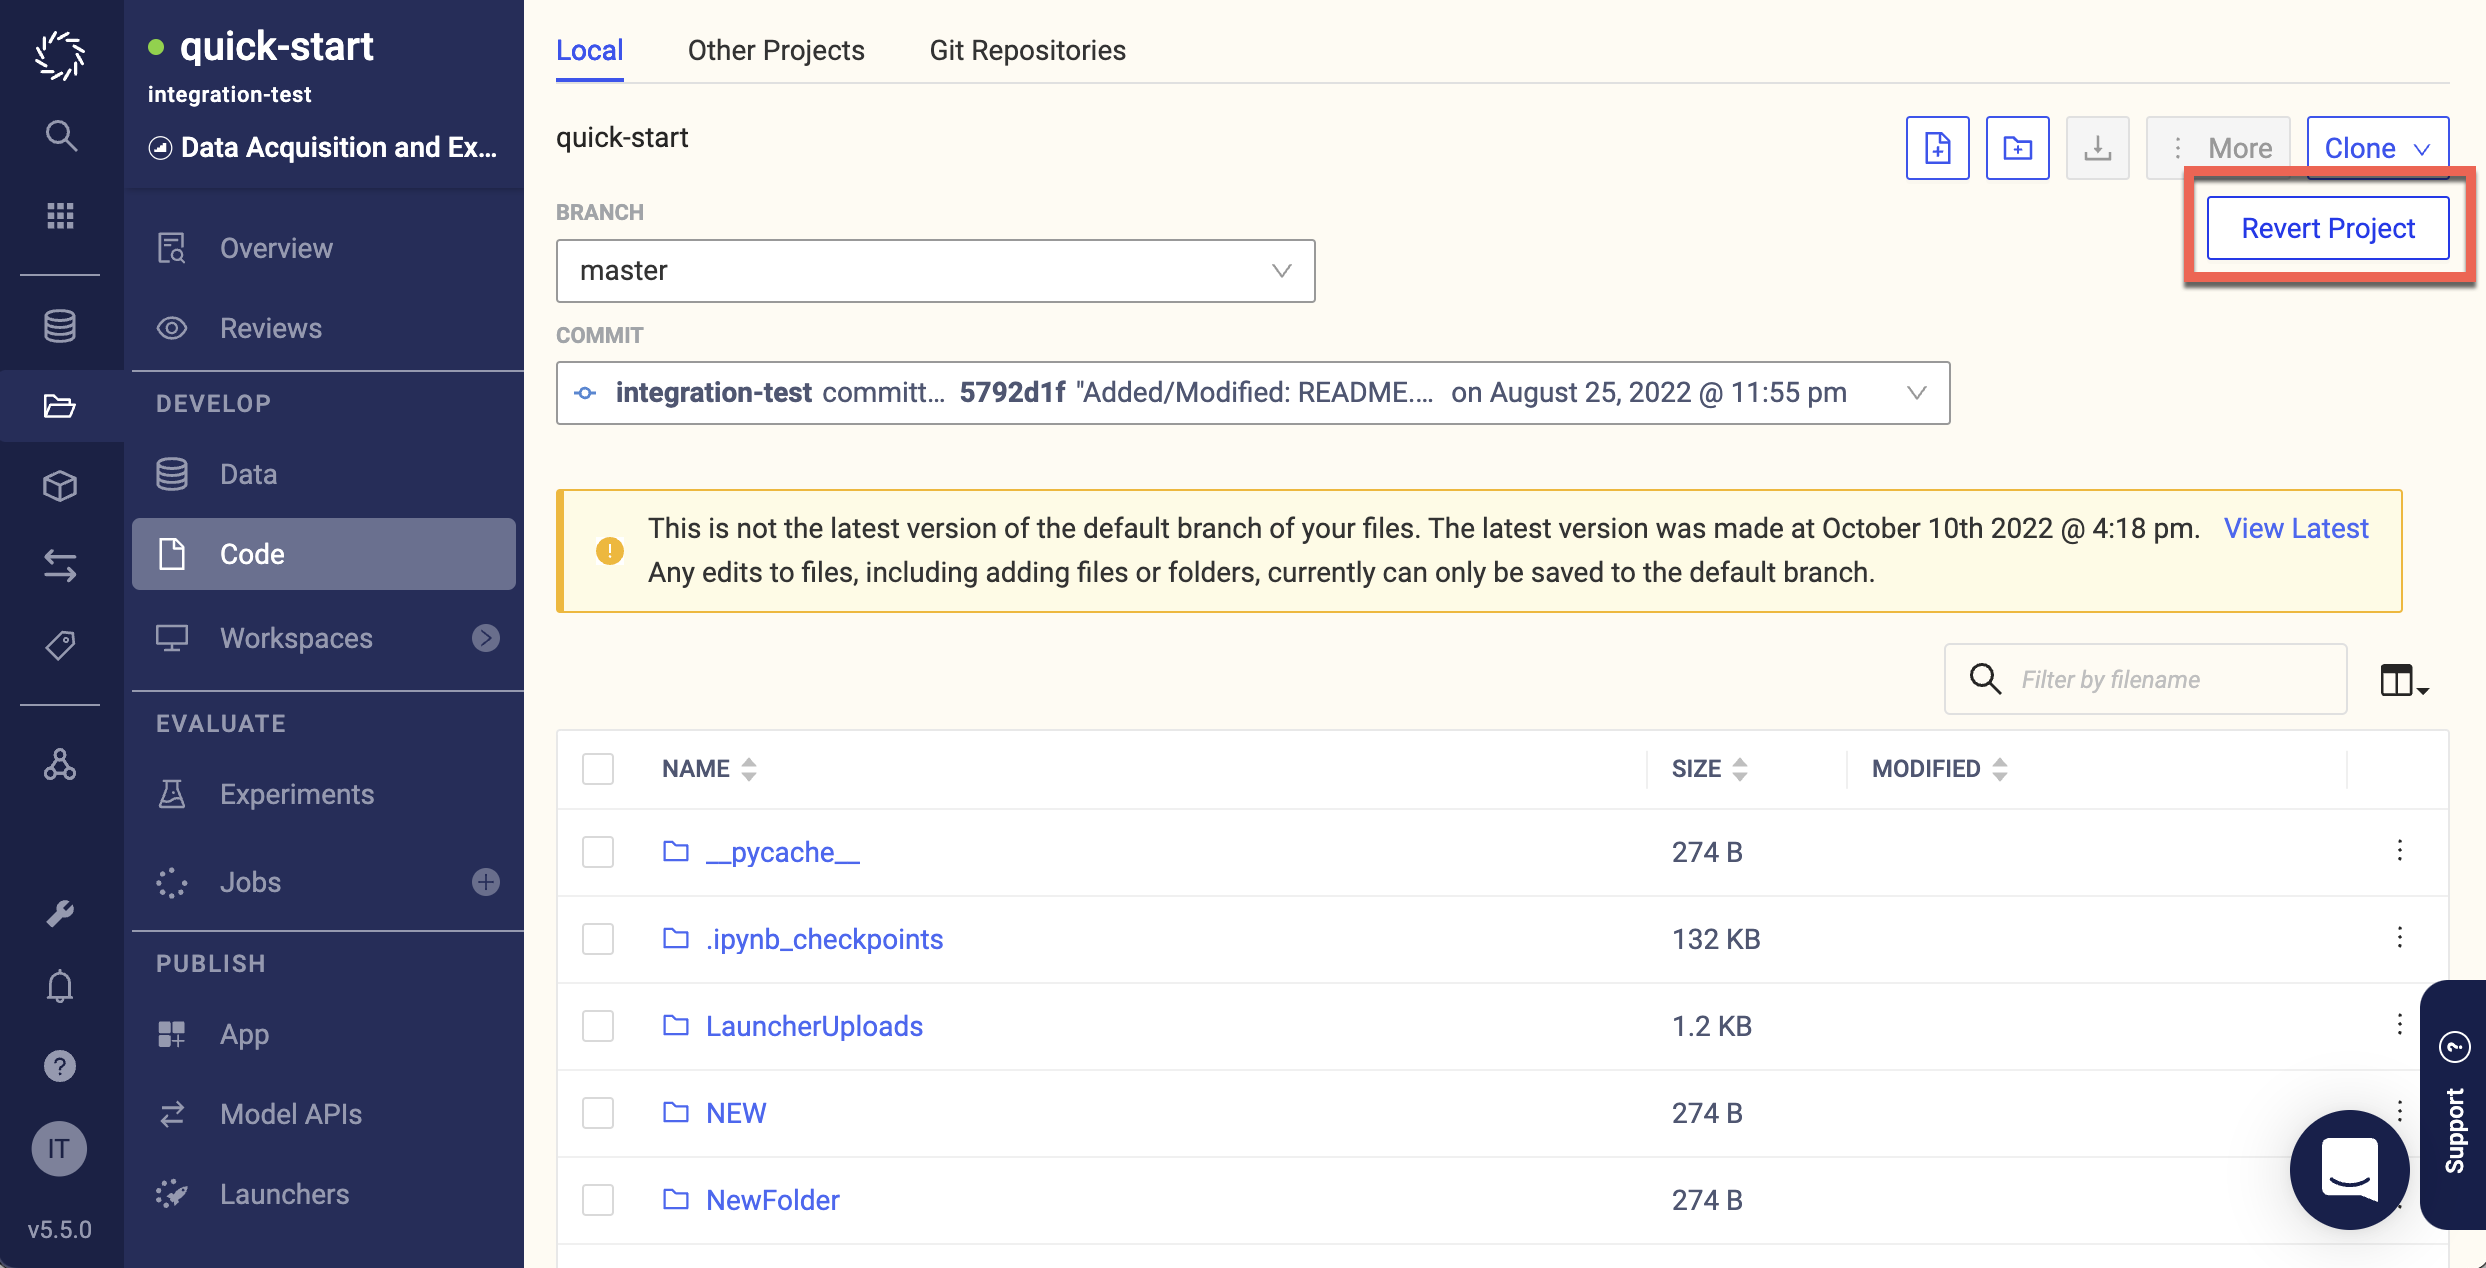The height and width of the screenshot is (1268, 2486).
Task: Click the quick-start project title
Action: click(276, 46)
